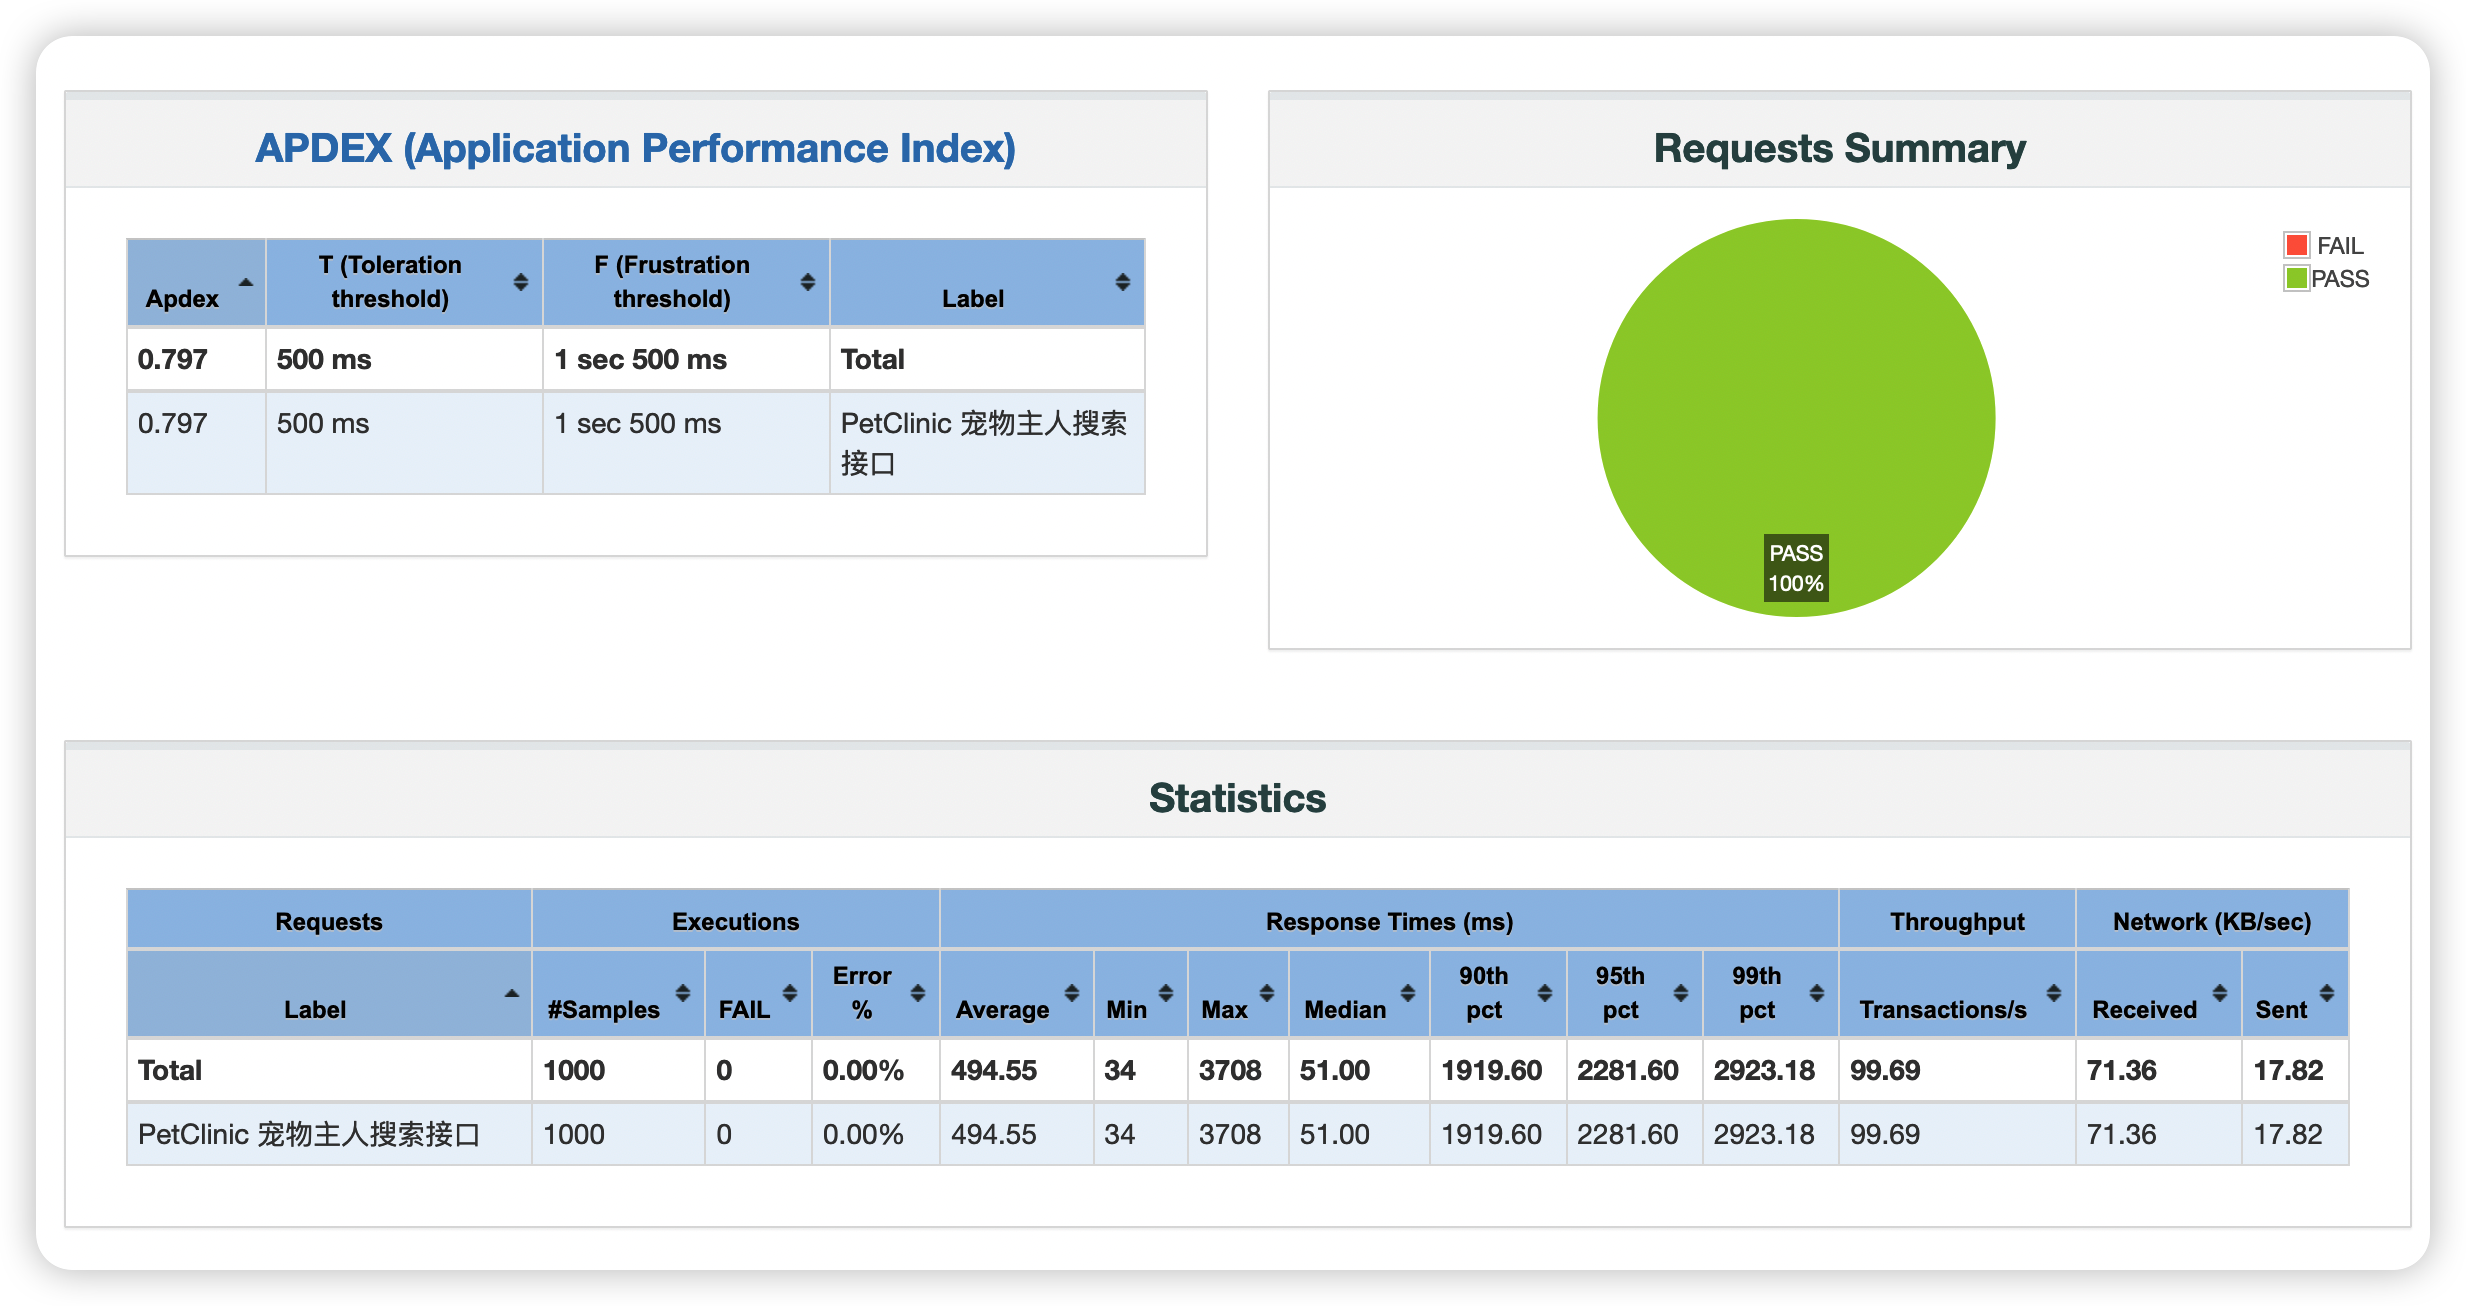
Task: Sort statistics by Received KB/sec column
Action: tap(2219, 993)
